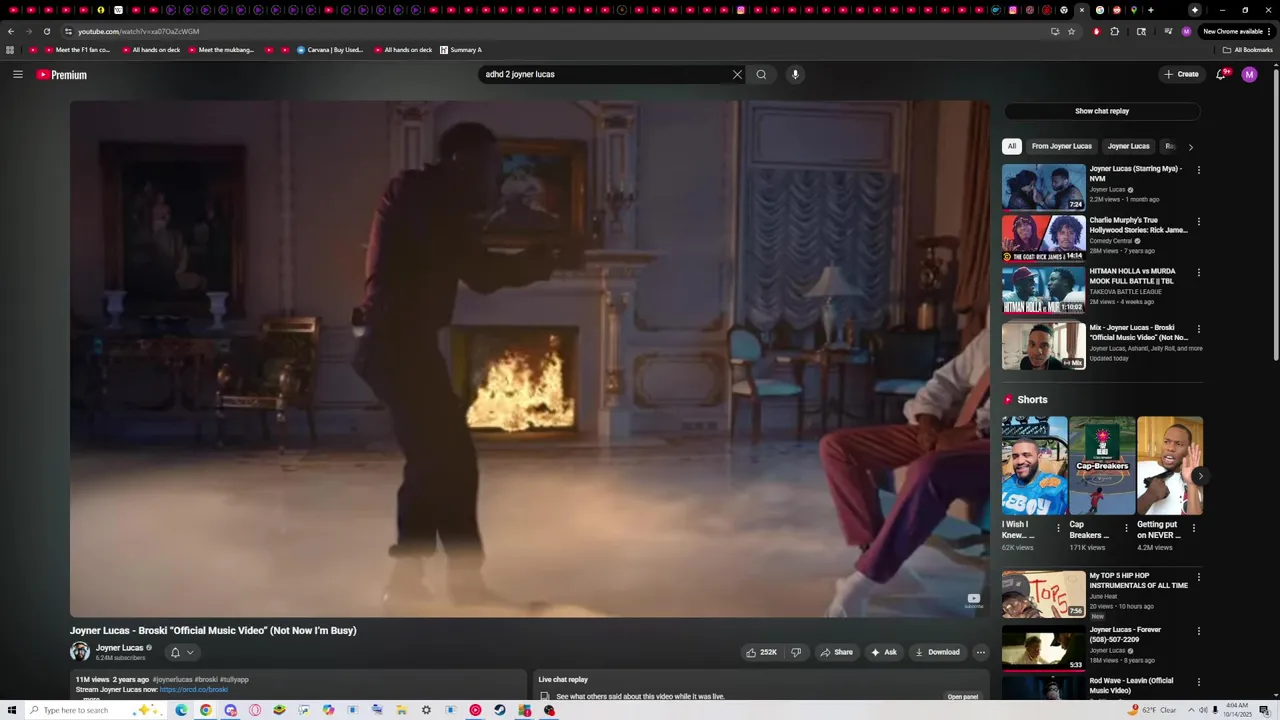Open the orcd.co/broski stream link
This screenshot has width=1280, height=720.
pyautogui.click(x=194, y=690)
